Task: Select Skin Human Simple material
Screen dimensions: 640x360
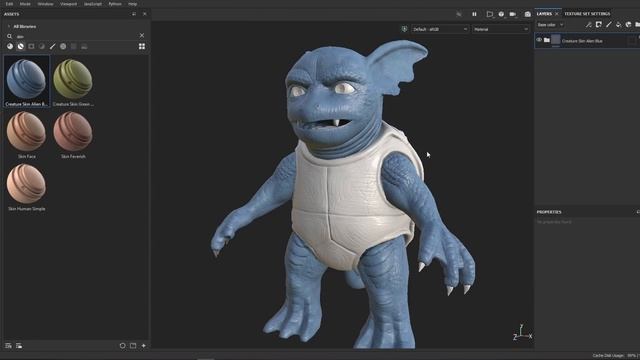Action: (x=27, y=187)
